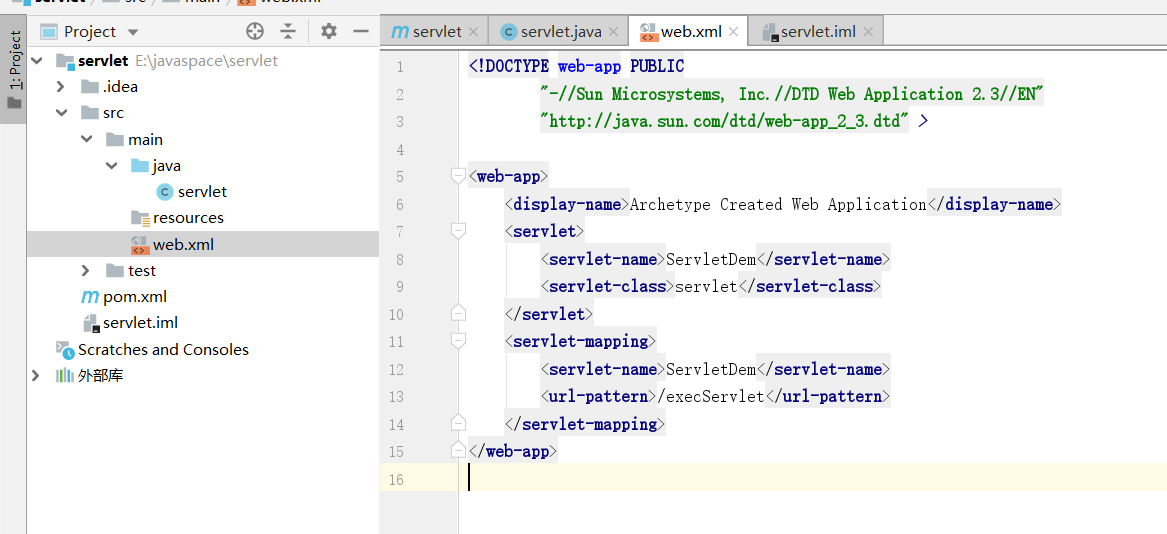The image size is (1167, 534).
Task: Place the cursor in empty line 16
Action: (x=813, y=477)
